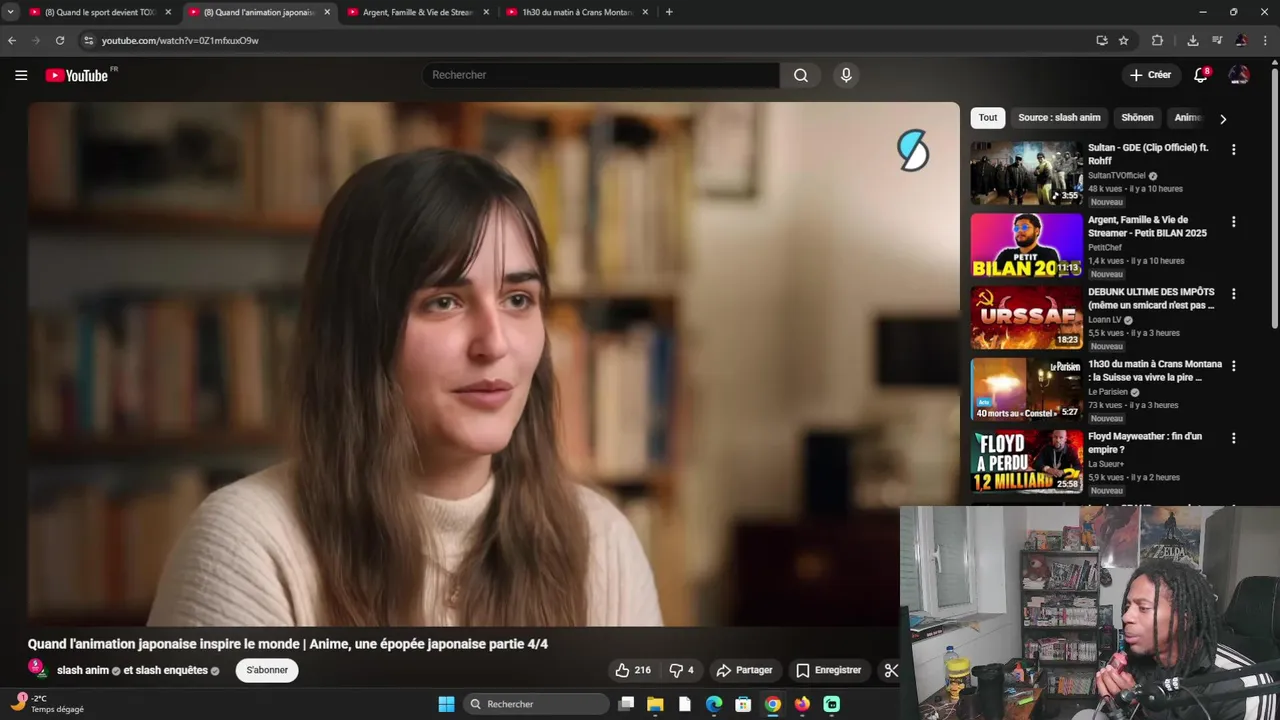
Task: Select the 'Source : slash anim' chip
Action: pyautogui.click(x=1059, y=118)
